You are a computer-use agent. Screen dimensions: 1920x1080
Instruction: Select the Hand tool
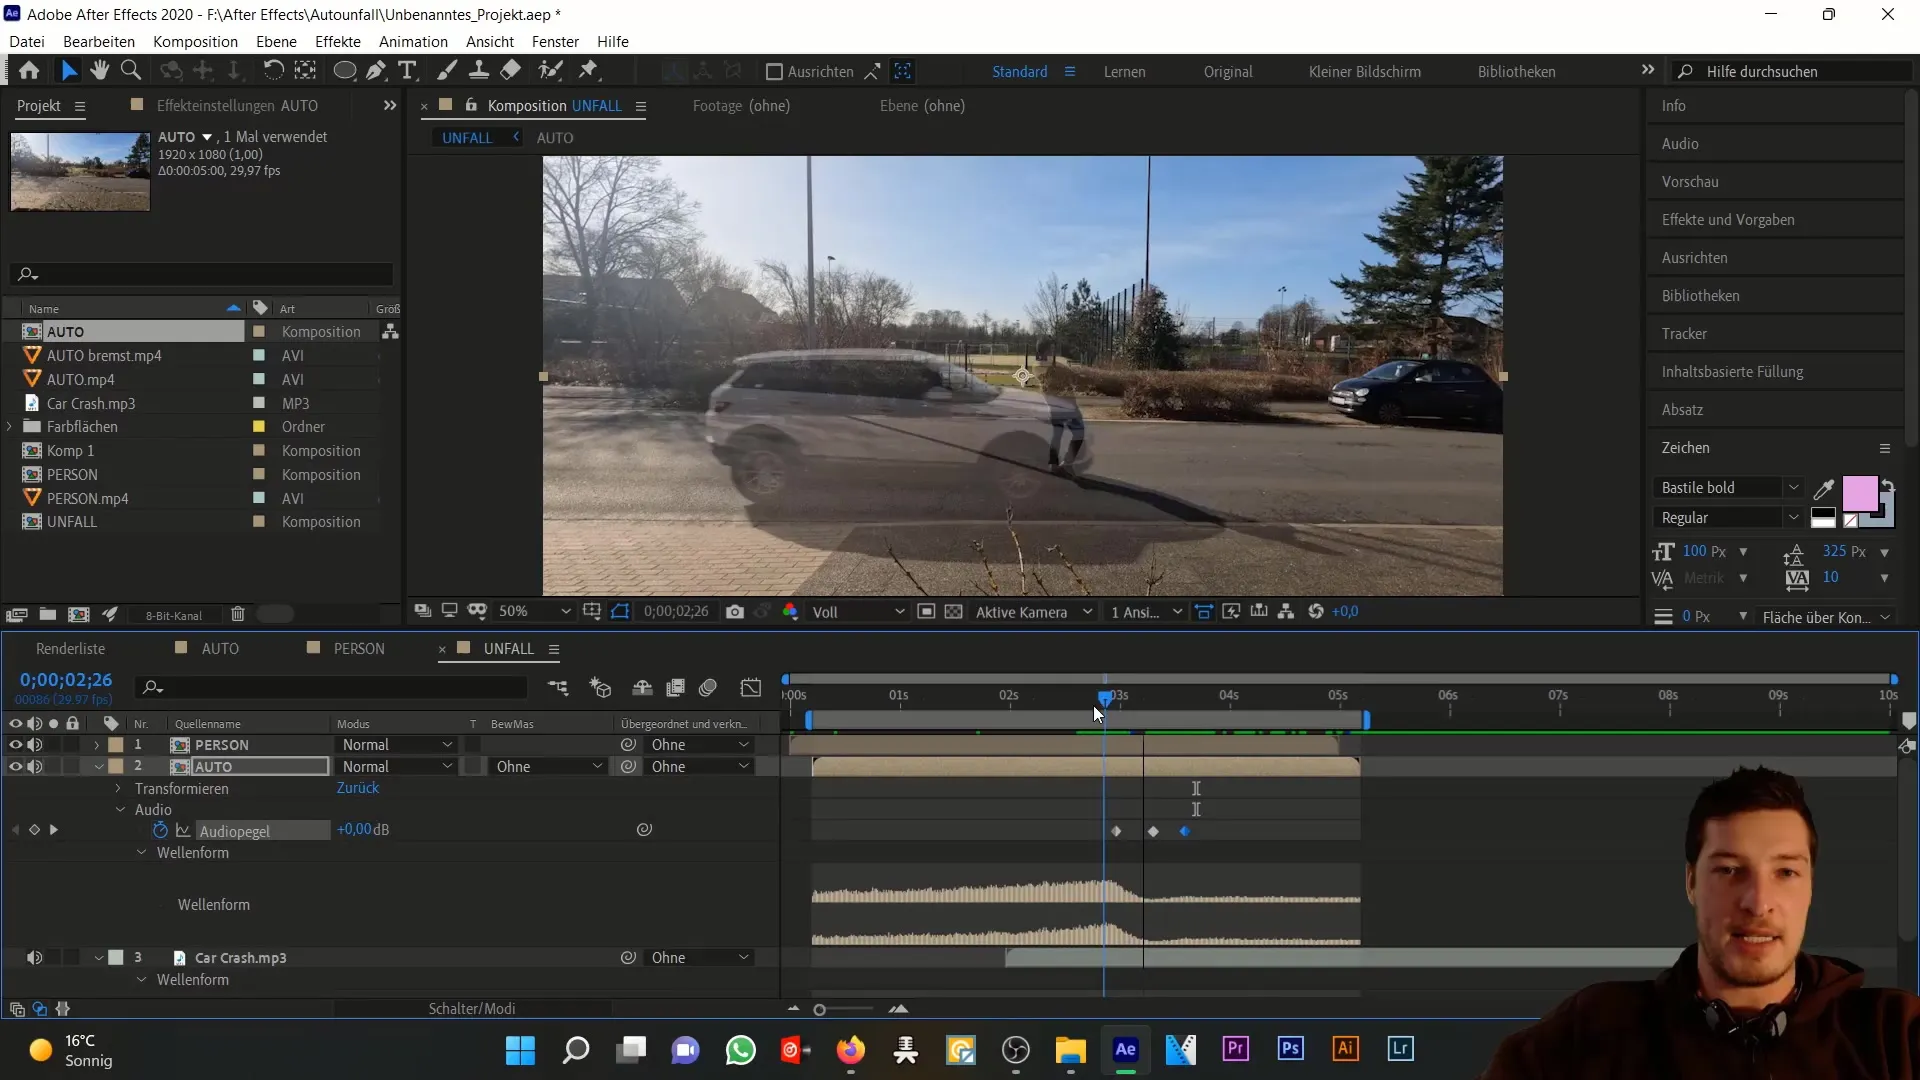[x=99, y=71]
